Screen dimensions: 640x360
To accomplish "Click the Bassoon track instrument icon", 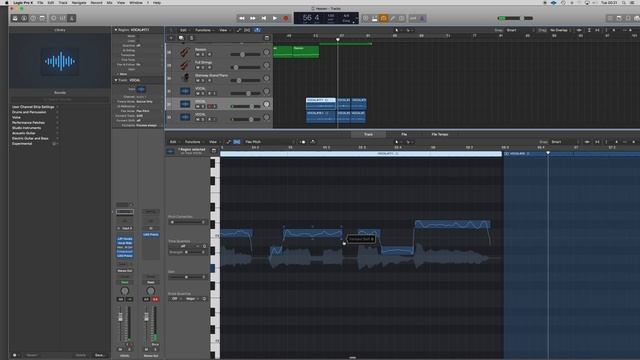I will [185, 52].
